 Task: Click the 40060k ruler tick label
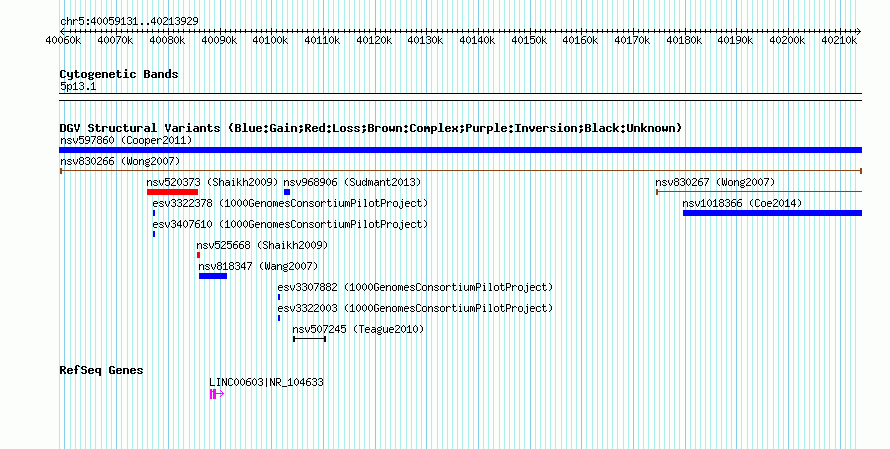click(64, 40)
